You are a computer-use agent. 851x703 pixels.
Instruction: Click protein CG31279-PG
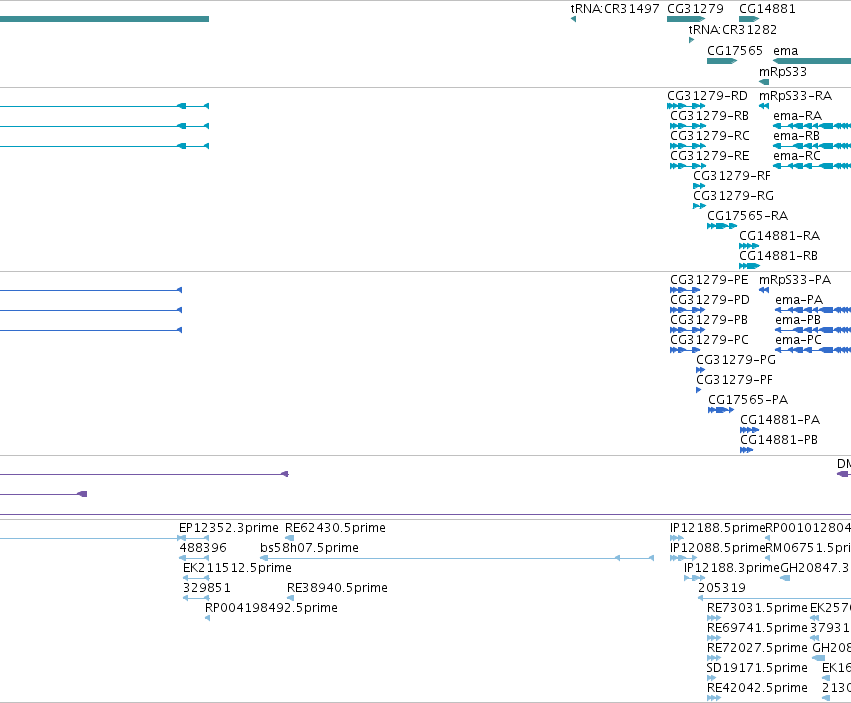(x=736, y=360)
